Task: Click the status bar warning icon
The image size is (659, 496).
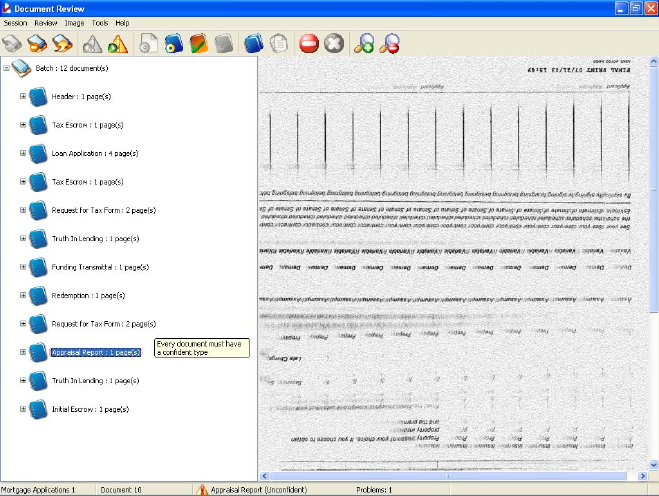Action: [x=203, y=490]
